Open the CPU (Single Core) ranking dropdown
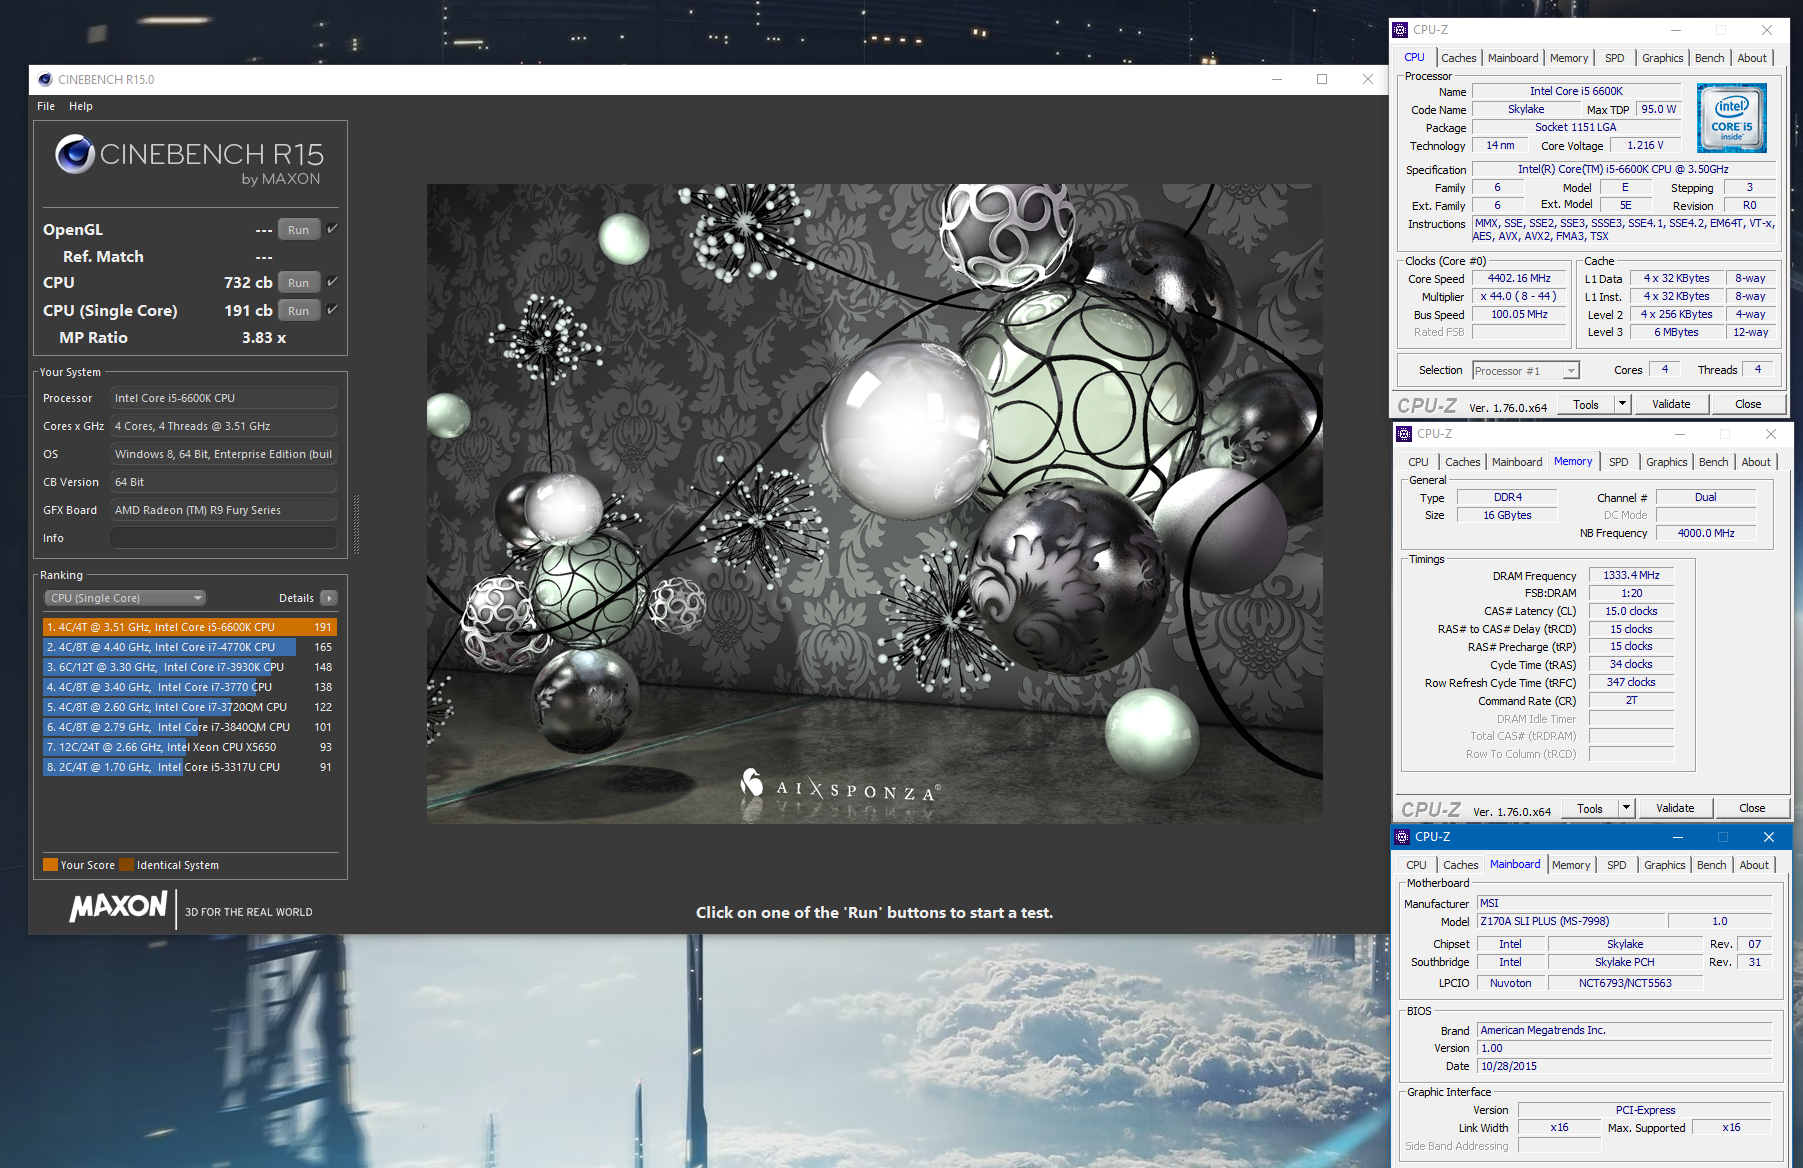Screen dimensions: 1803x1168 tap(125, 598)
